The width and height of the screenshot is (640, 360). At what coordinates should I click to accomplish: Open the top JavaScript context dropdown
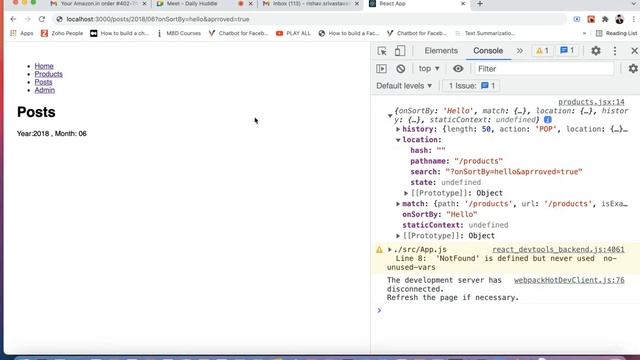point(429,69)
